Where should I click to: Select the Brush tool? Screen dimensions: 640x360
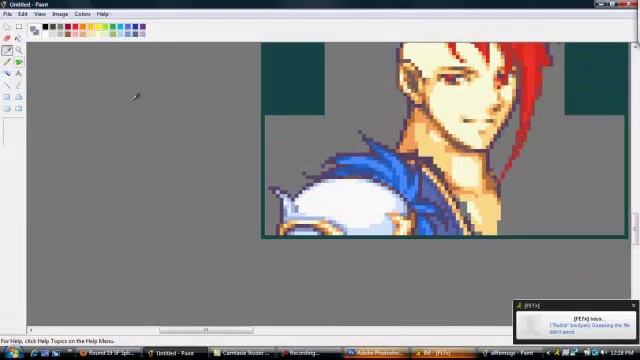[x=19, y=62]
